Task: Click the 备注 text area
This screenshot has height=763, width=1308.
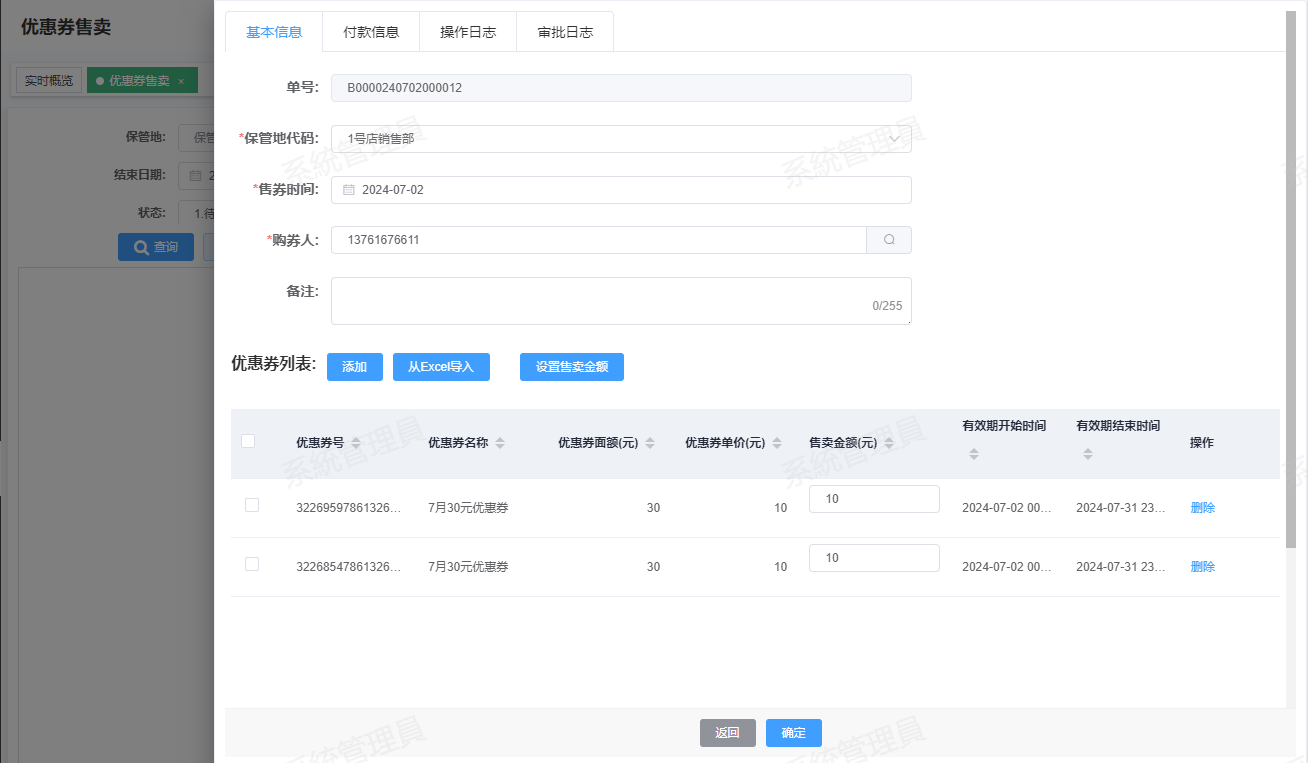Action: [x=620, y=301]
